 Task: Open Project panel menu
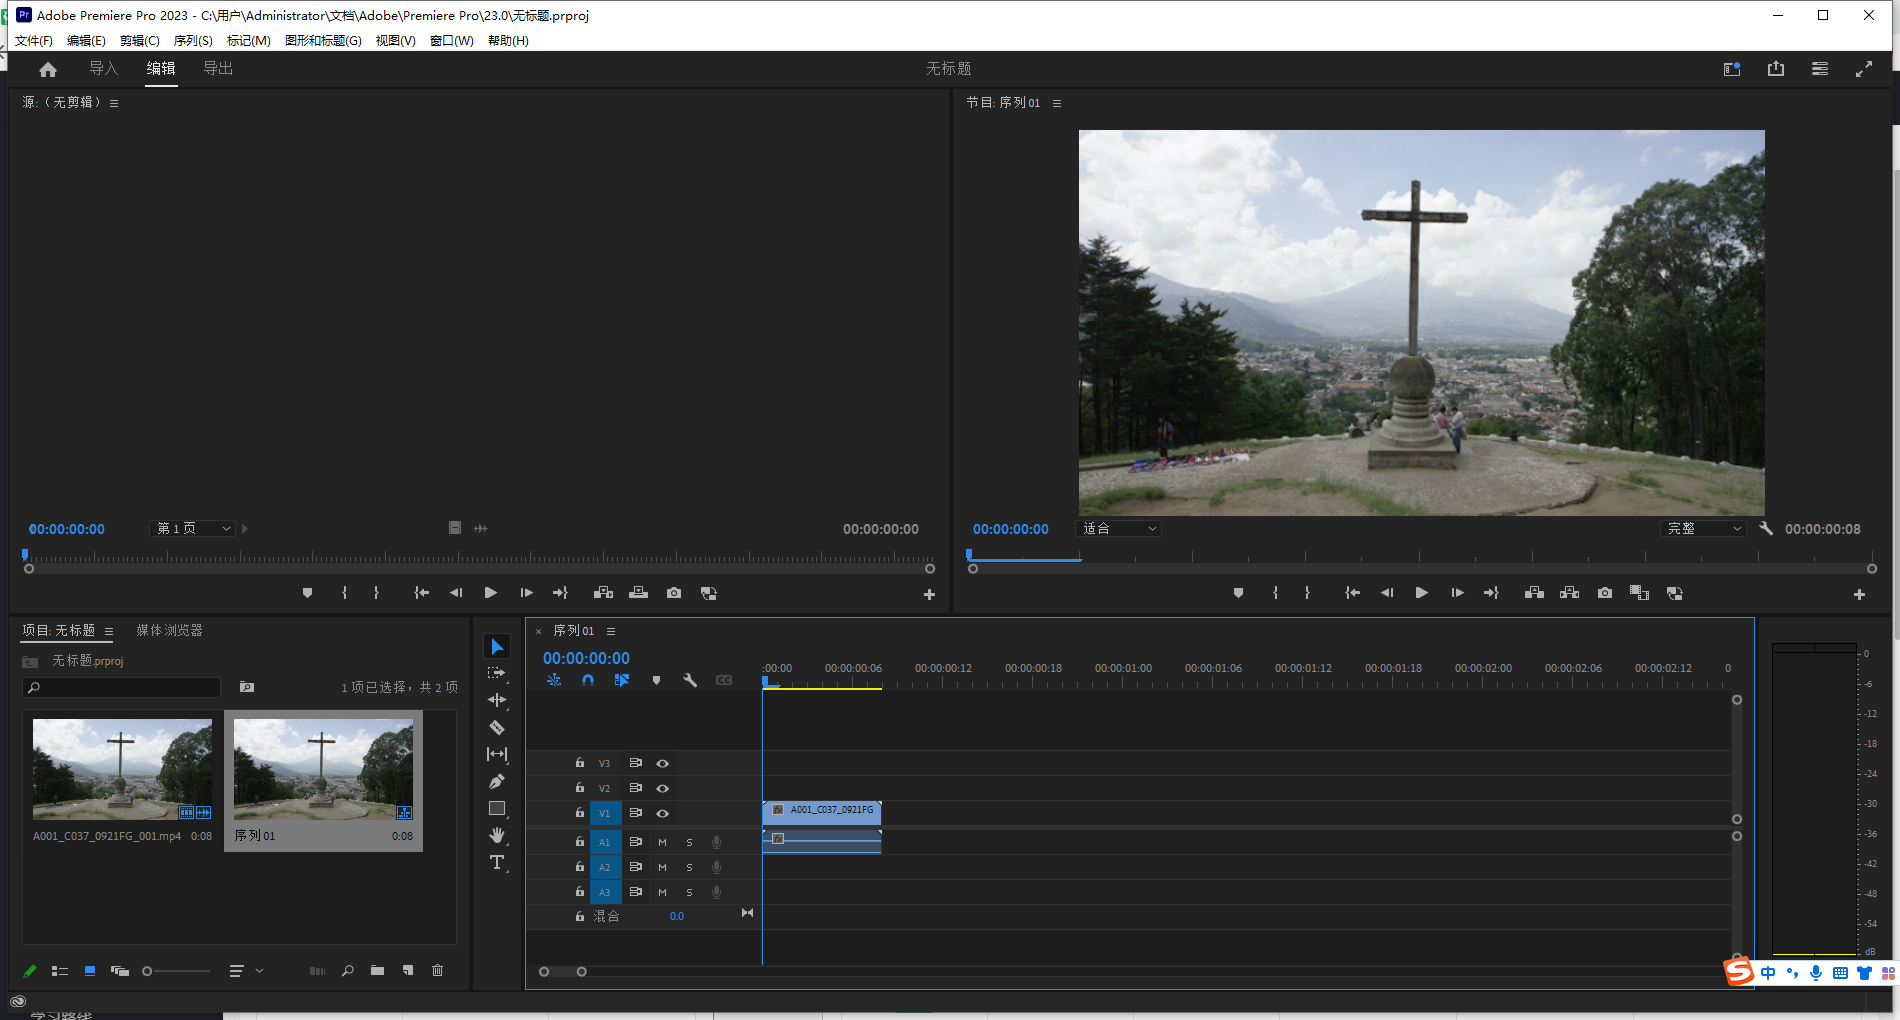(109, 631)
